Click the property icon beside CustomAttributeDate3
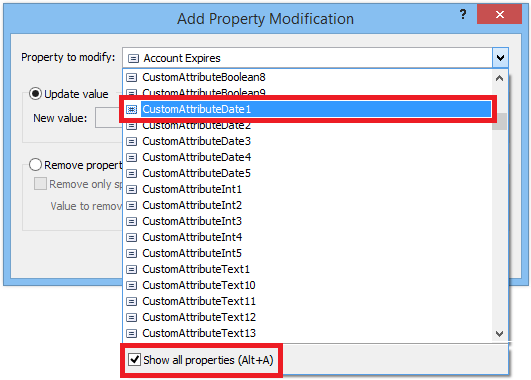 131,141
